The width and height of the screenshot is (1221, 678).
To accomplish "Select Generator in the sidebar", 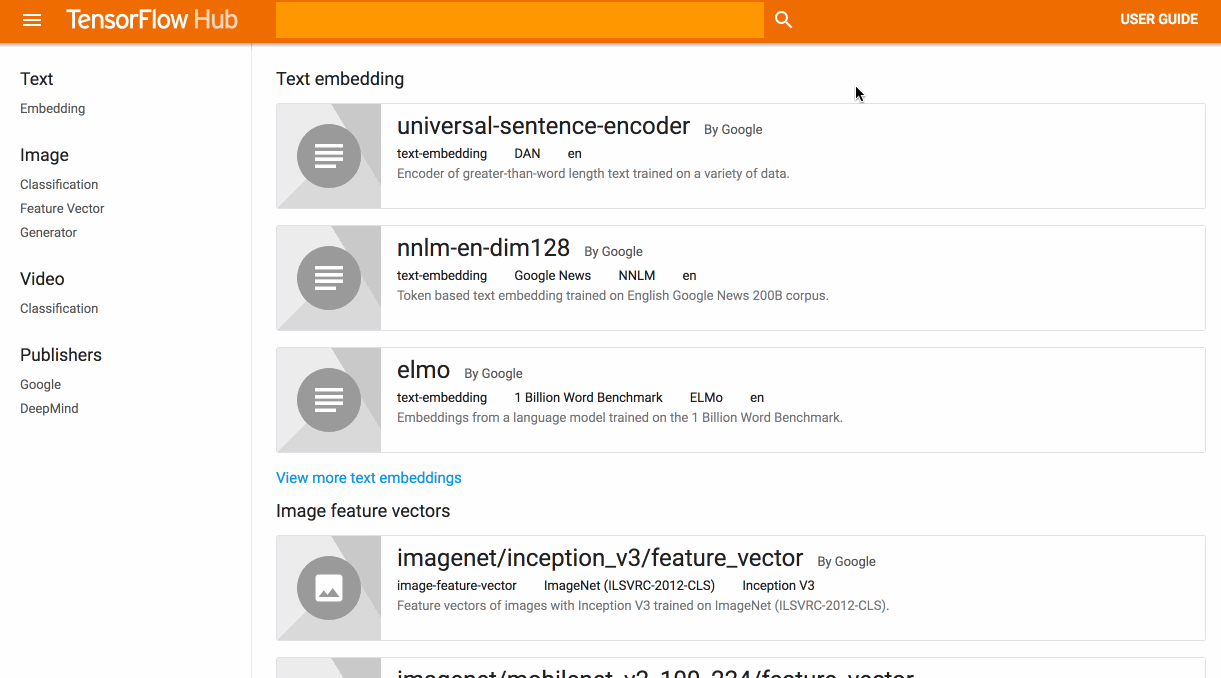I will pyautogui.click(x=48, y=232).
